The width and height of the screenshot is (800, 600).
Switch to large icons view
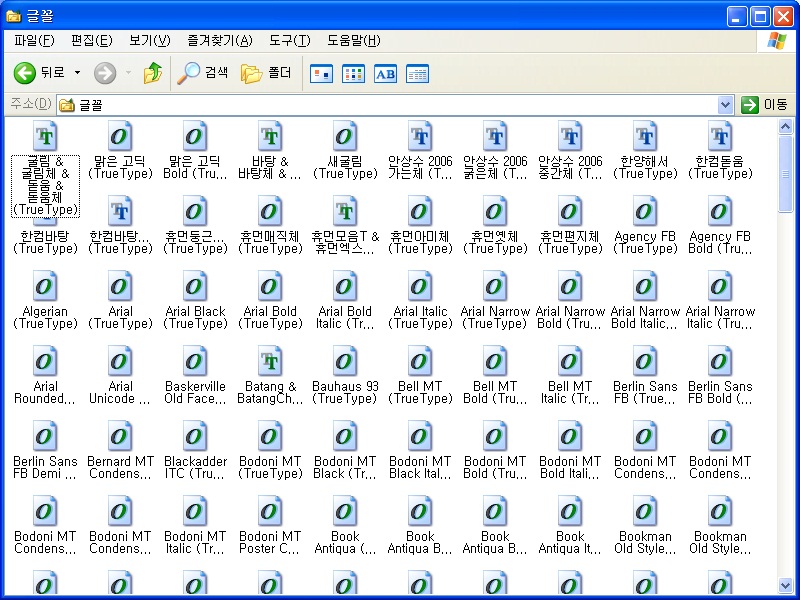pyautogui.click(x=321, y=74)
